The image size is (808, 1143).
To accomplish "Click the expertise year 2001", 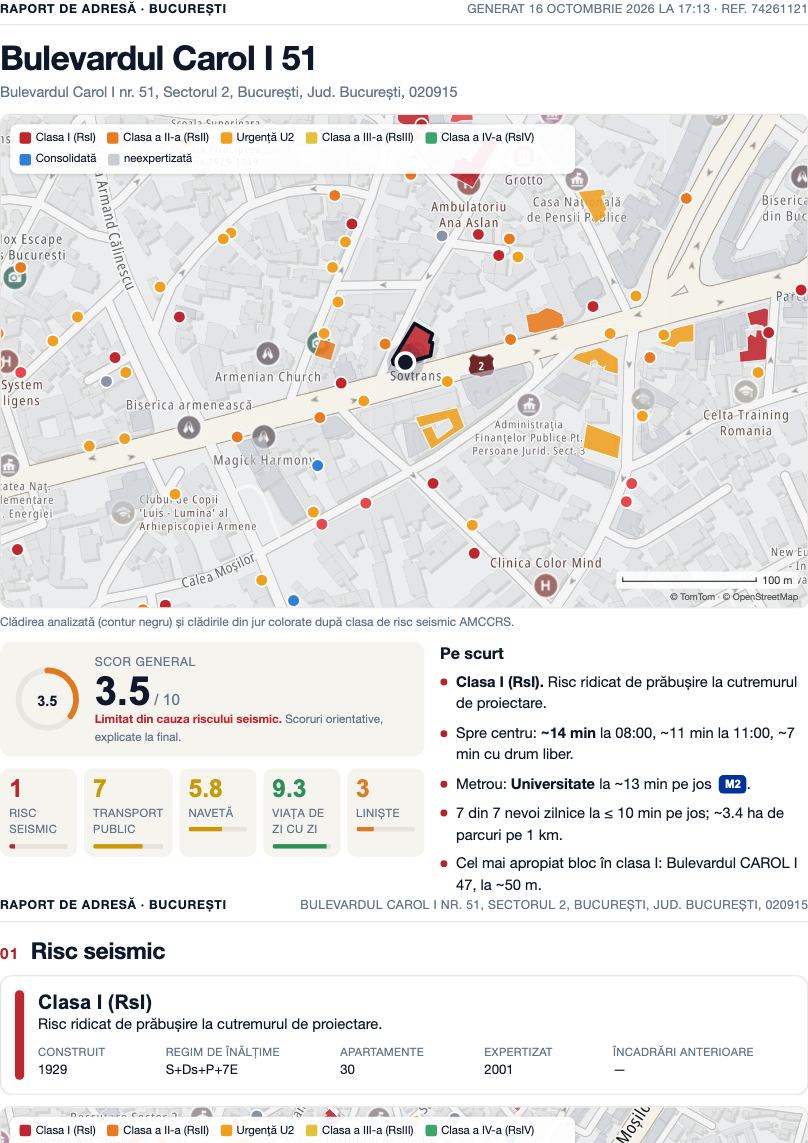I will coord(498,1069).
